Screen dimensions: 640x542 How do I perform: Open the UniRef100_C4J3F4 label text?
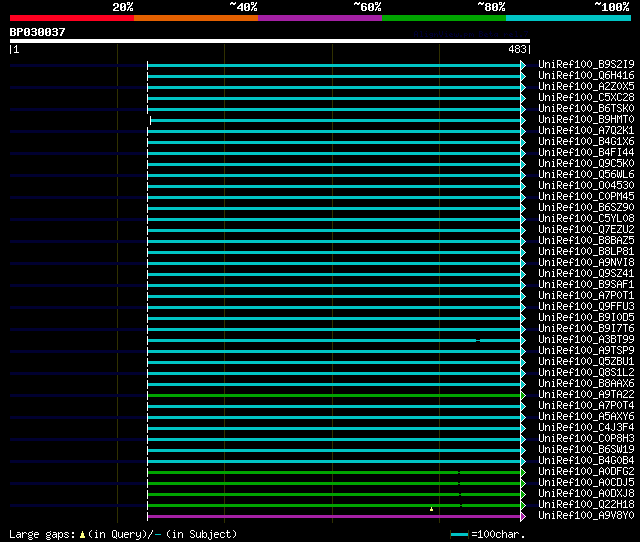click(586, 428)
